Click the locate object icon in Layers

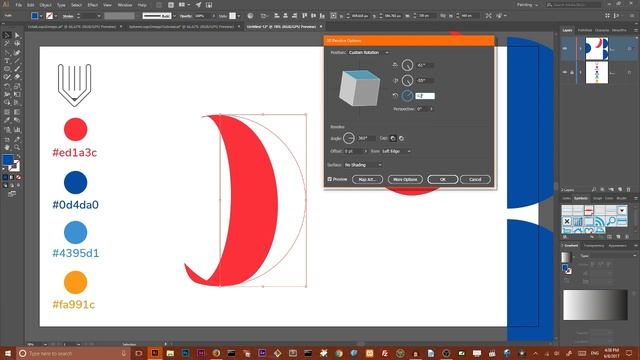click(594, 190)
